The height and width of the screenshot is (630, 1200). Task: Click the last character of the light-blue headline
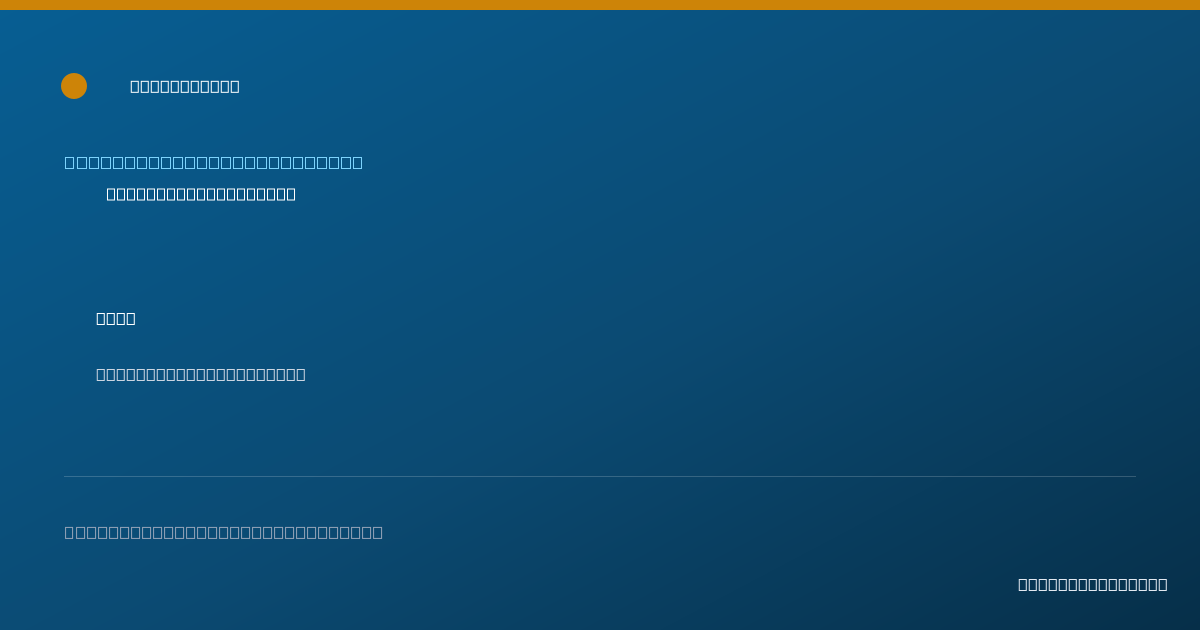[357, 162]
